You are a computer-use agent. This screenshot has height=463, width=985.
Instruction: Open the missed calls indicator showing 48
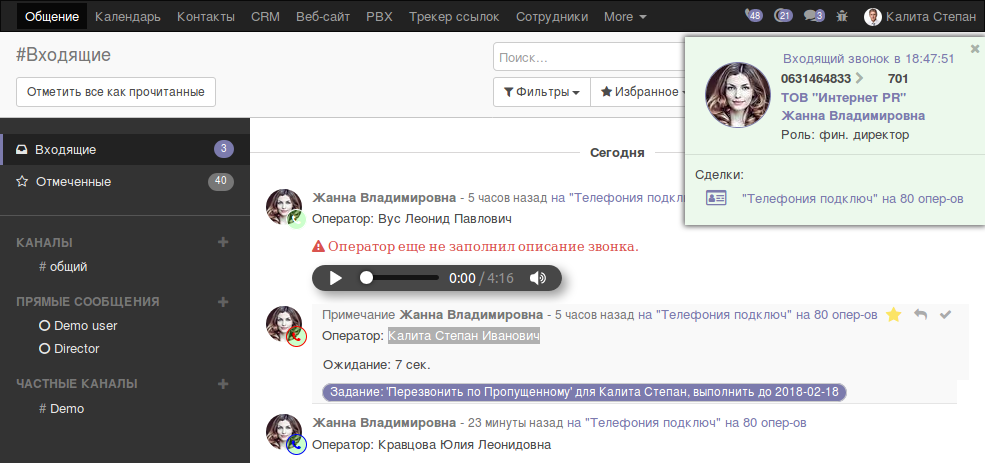[753, 16]
